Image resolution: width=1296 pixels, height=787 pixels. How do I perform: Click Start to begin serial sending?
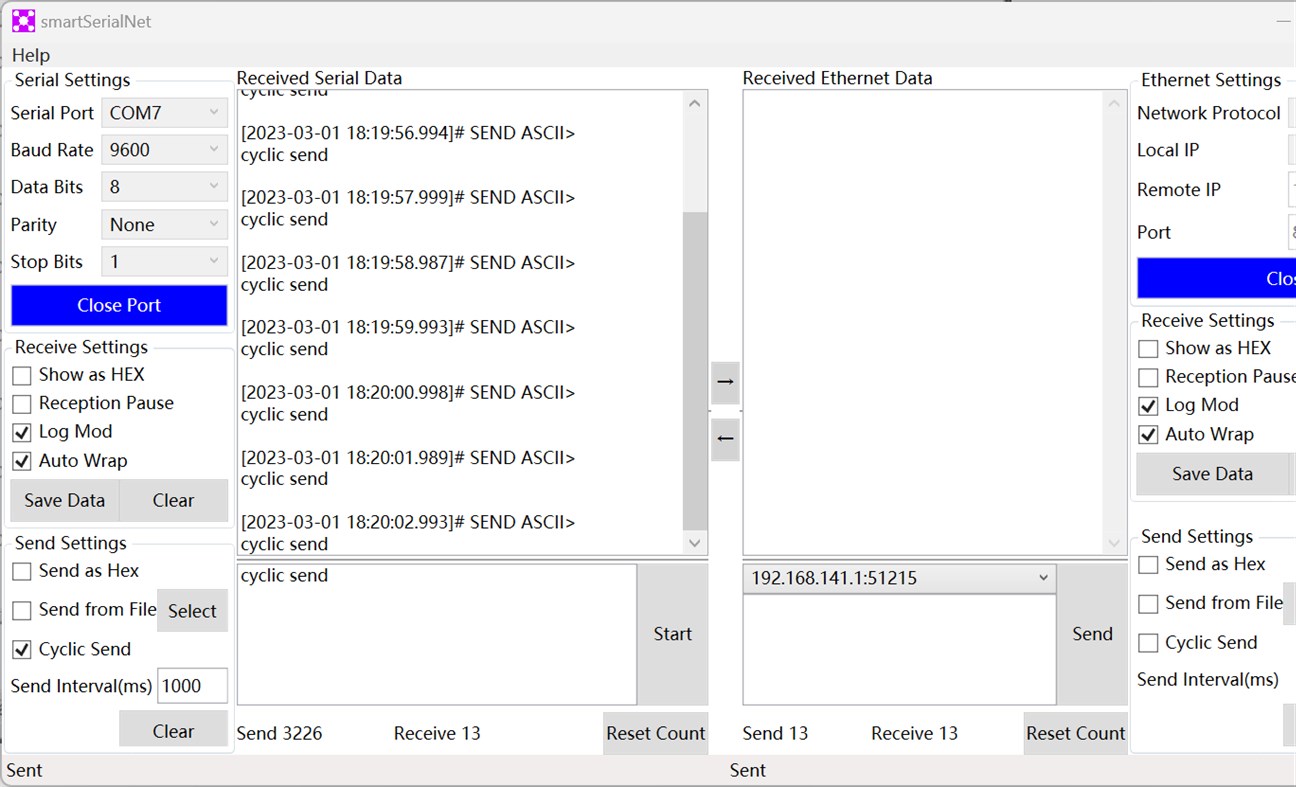click(x=672, y=633)
